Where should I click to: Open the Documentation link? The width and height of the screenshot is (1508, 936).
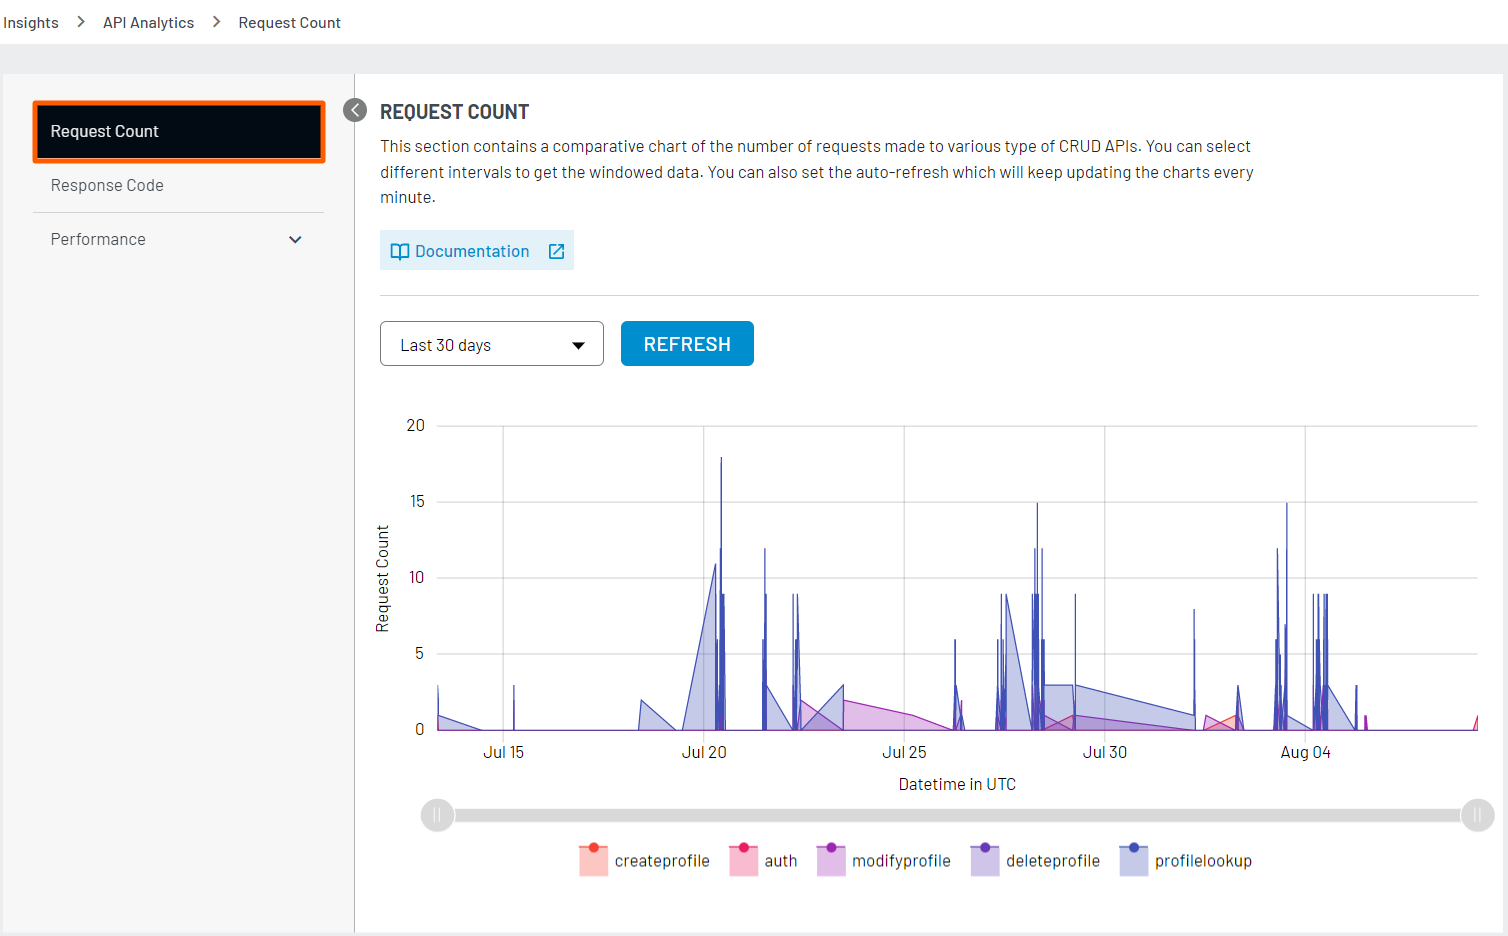pos(472,250)
